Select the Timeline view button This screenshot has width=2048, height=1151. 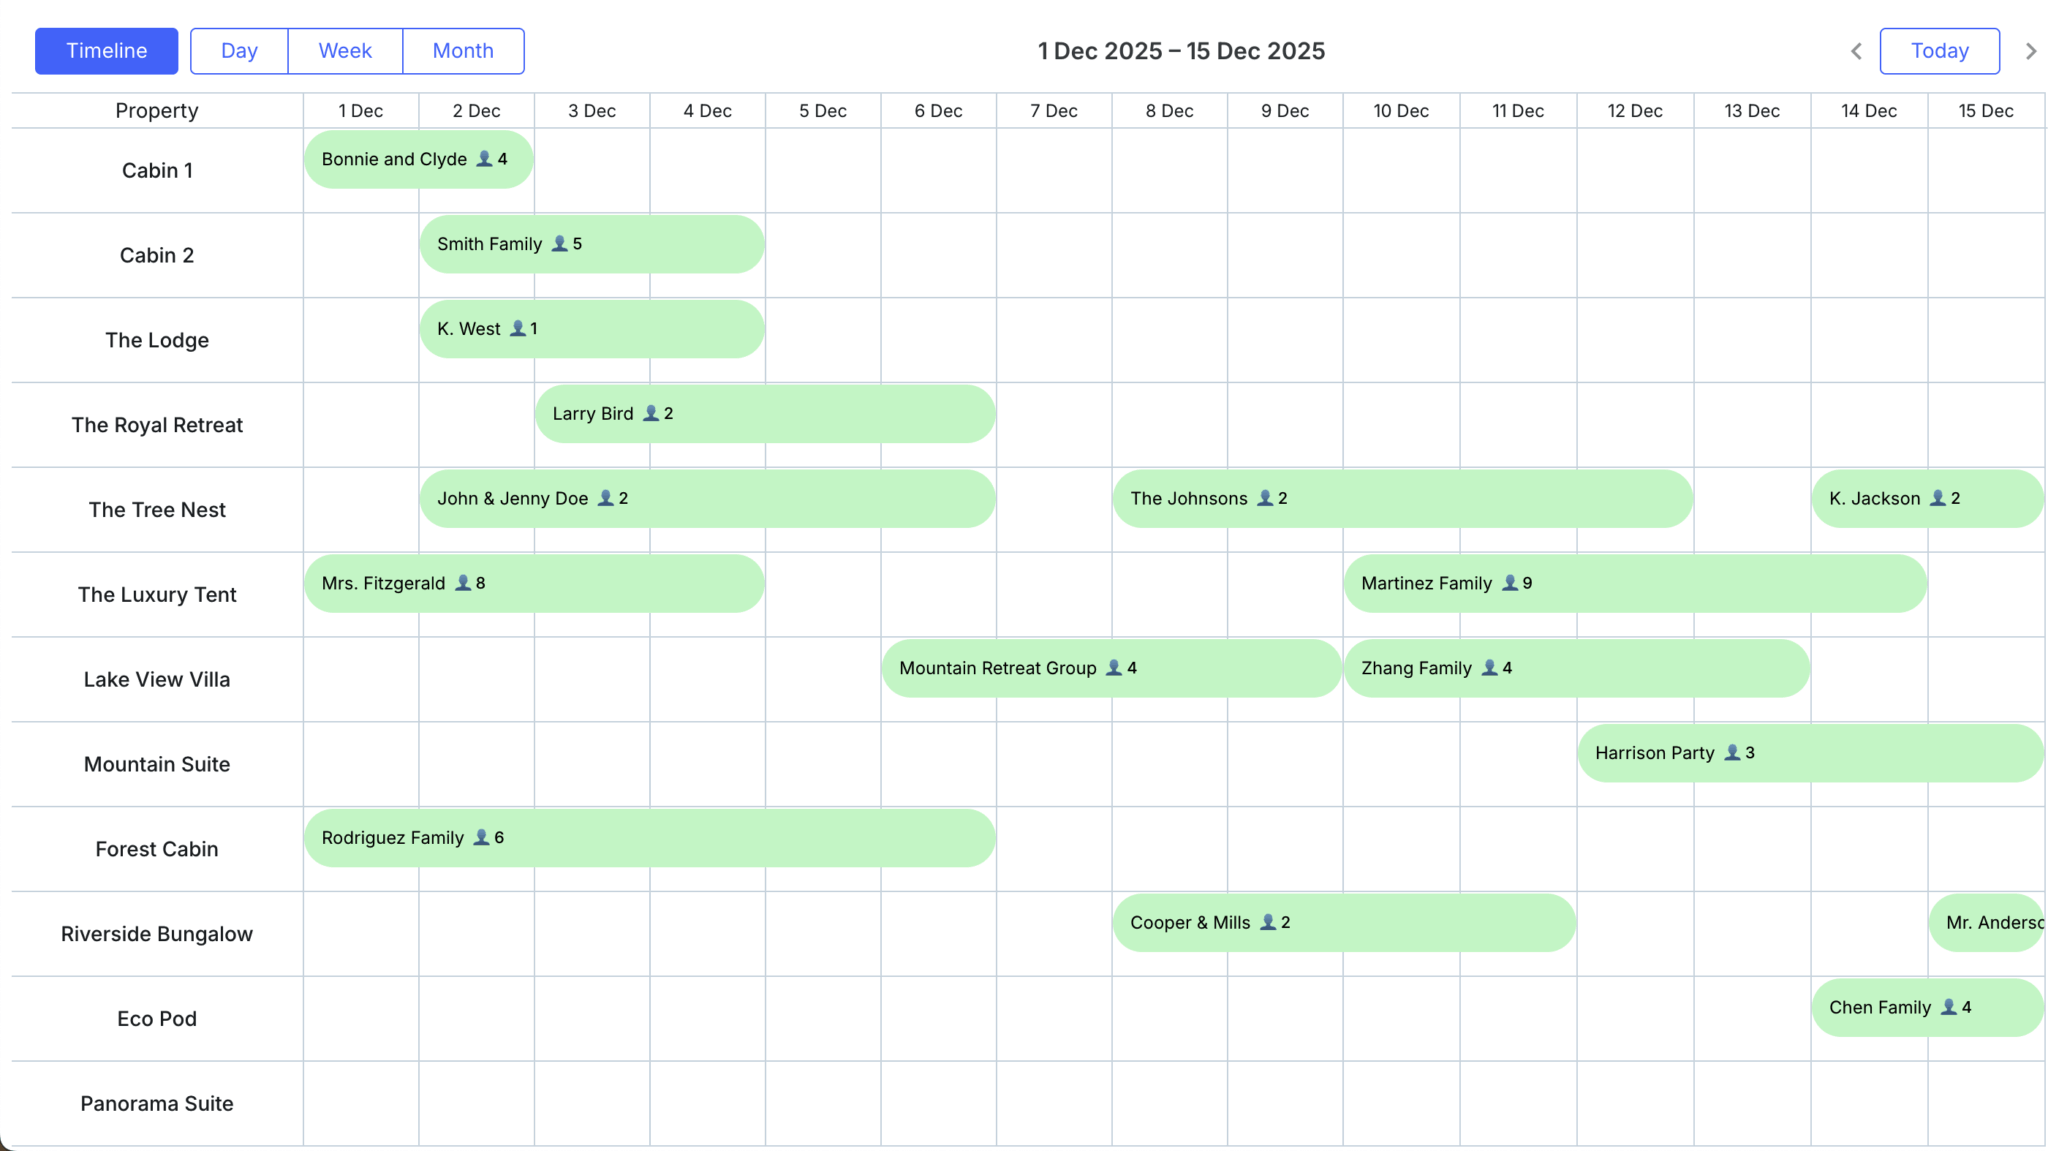[x=107, y=51]
